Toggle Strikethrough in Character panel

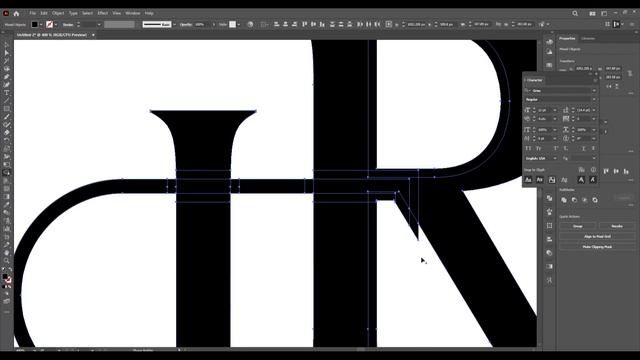coord(593,148)
